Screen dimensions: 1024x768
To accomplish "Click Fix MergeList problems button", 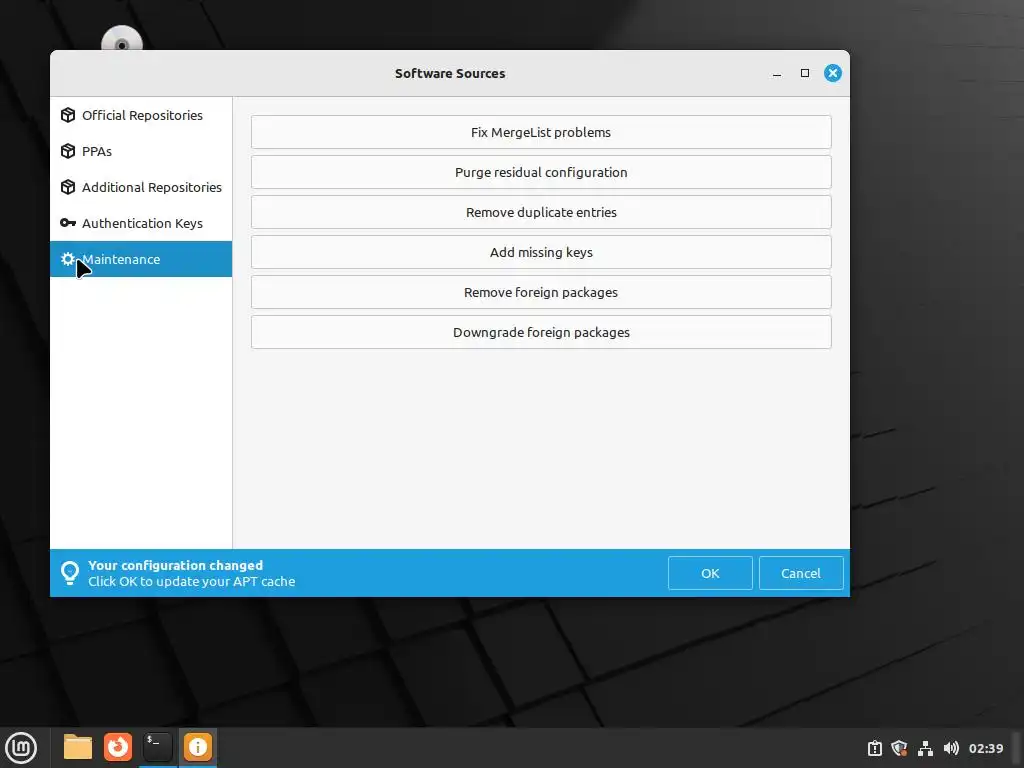I will pyautogui.click(x=541, y=132).
